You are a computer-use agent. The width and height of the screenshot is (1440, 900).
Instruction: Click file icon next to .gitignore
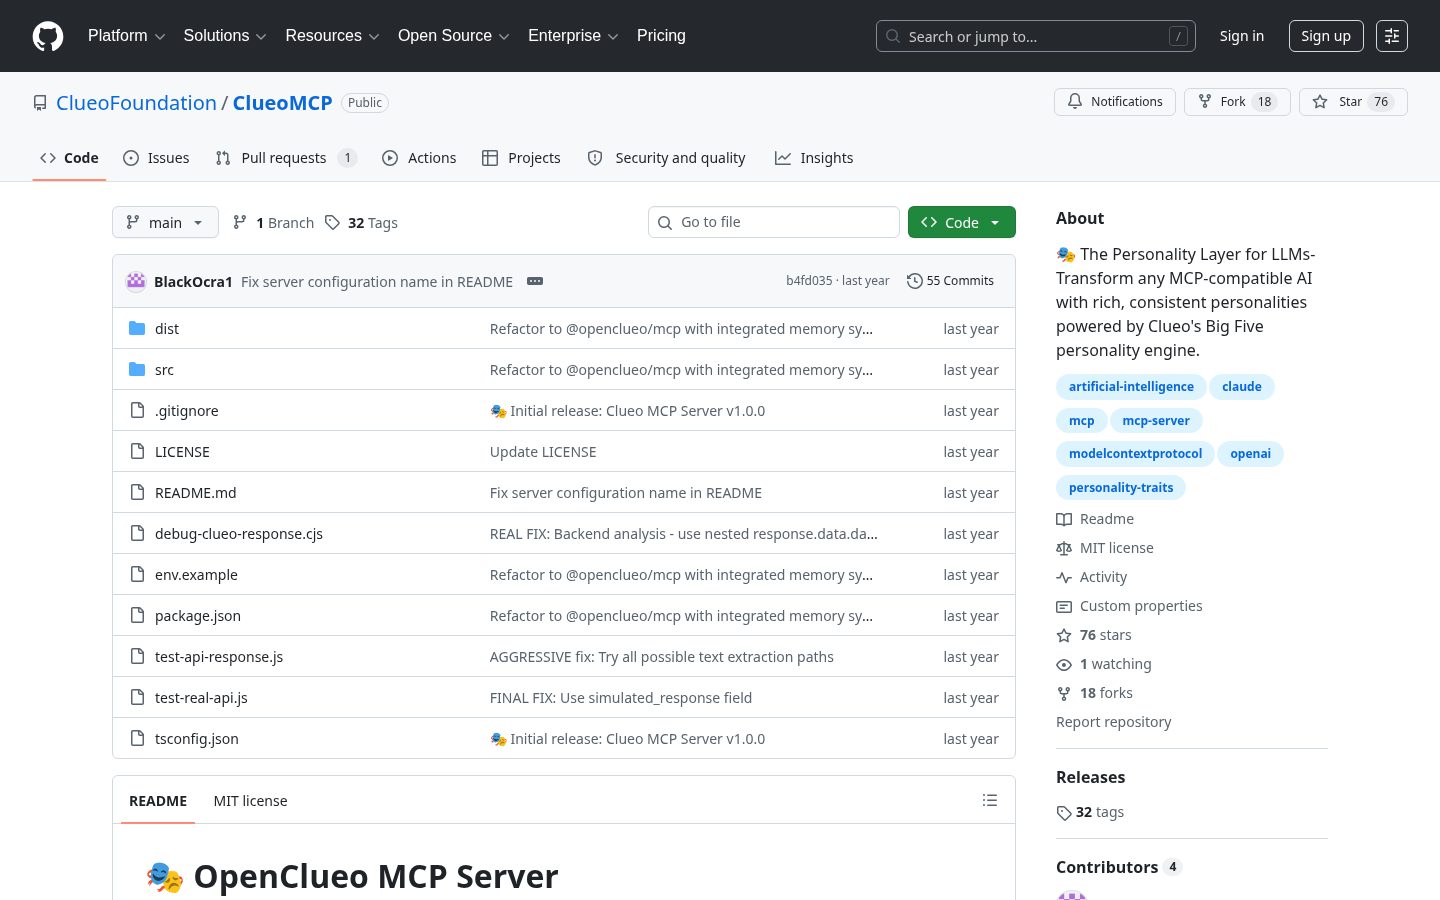pos(137,411)
